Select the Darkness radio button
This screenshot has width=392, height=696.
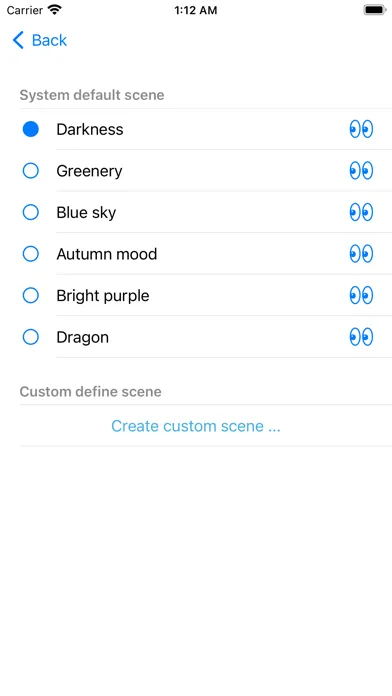(31, 129)
